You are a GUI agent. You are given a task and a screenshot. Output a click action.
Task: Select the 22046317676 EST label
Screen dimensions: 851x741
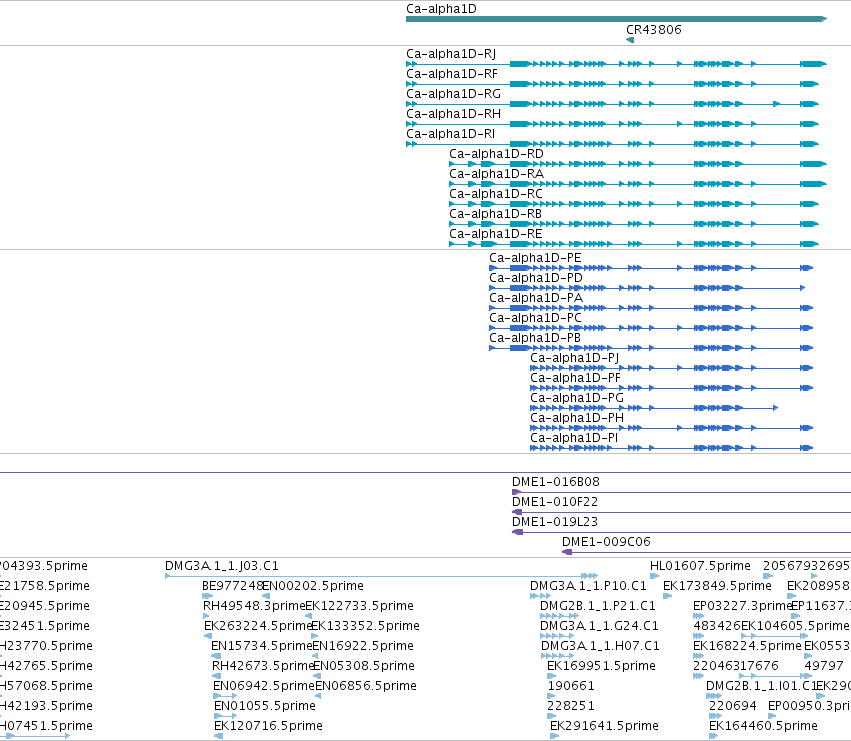(x=736, y=666)
